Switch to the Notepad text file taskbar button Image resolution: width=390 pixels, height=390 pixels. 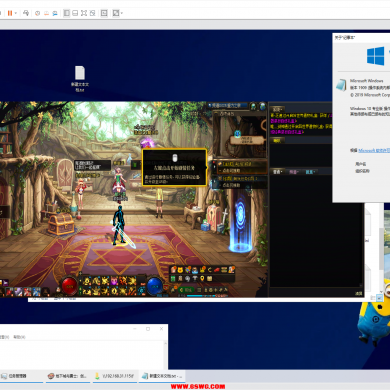point(162,376)
